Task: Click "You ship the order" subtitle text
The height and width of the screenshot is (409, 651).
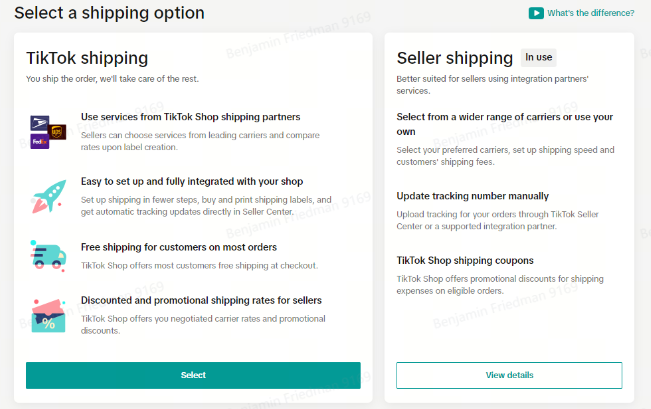Action: [x=112, y=79]
